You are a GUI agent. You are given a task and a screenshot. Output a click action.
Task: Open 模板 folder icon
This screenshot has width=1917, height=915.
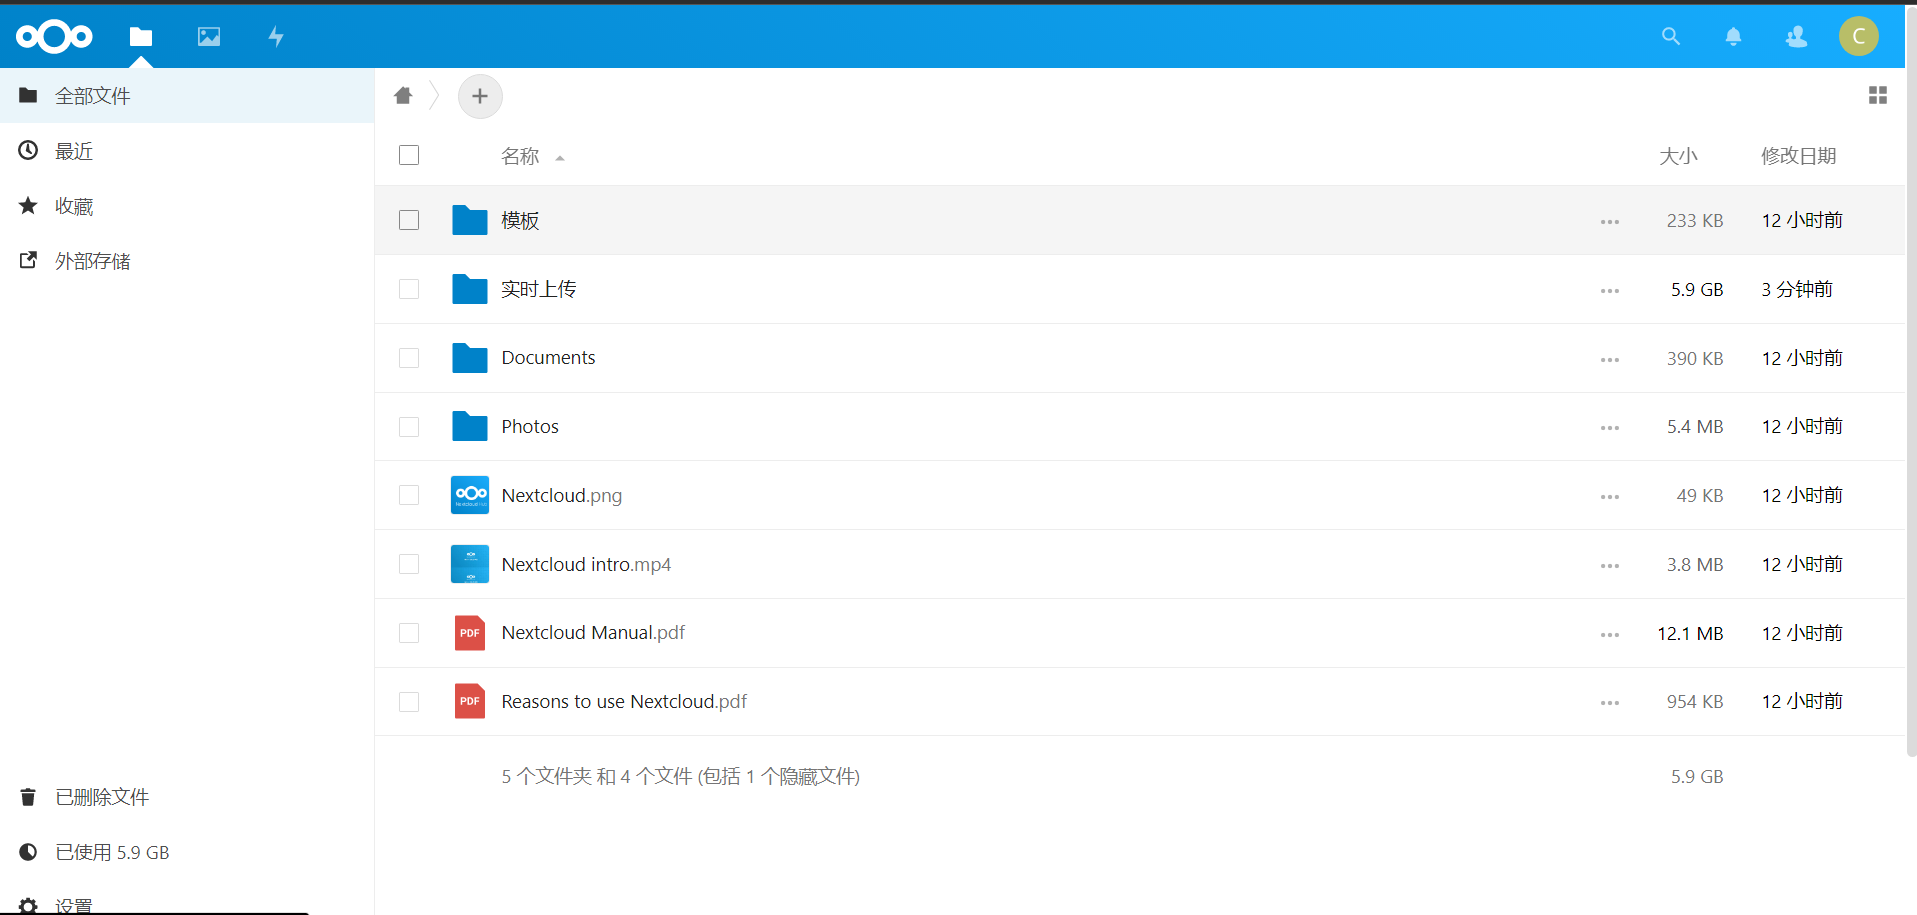[470, 220]
